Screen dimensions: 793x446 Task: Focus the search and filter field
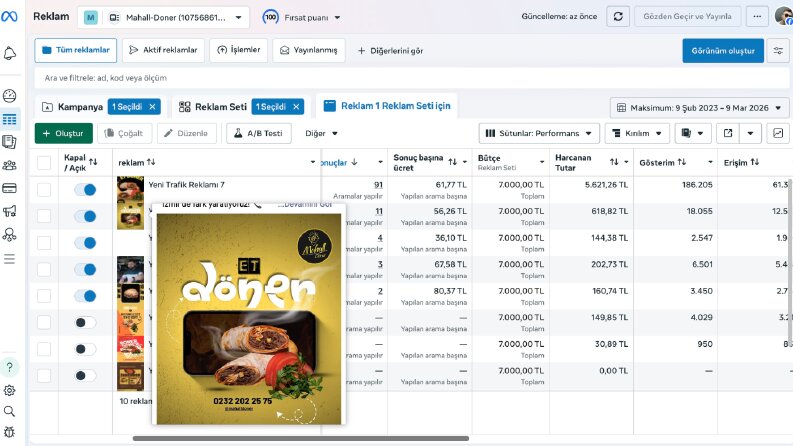412,78
